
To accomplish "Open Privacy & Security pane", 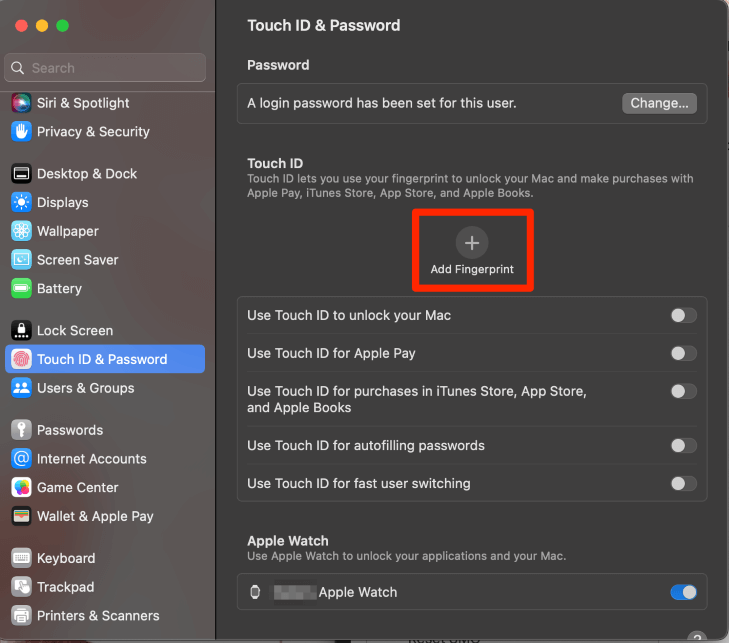I will pyautogui.click(x=92, y=132).
